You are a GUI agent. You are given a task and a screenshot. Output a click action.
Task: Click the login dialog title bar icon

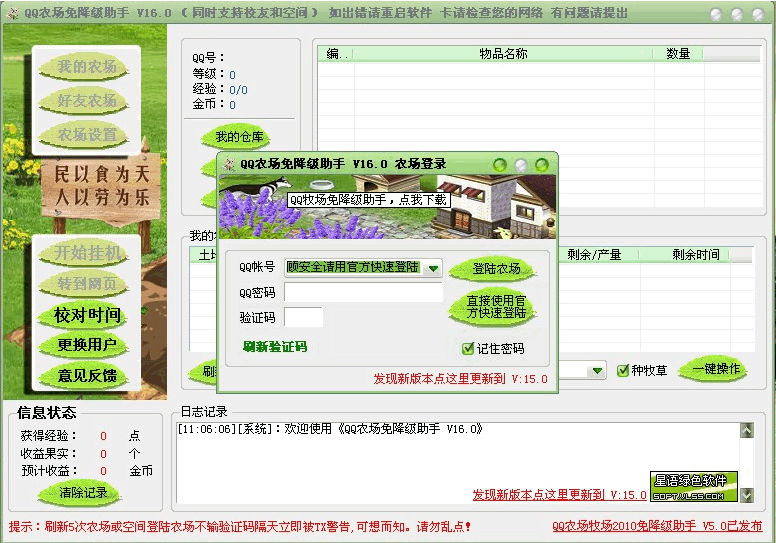(x=229, y=164)
